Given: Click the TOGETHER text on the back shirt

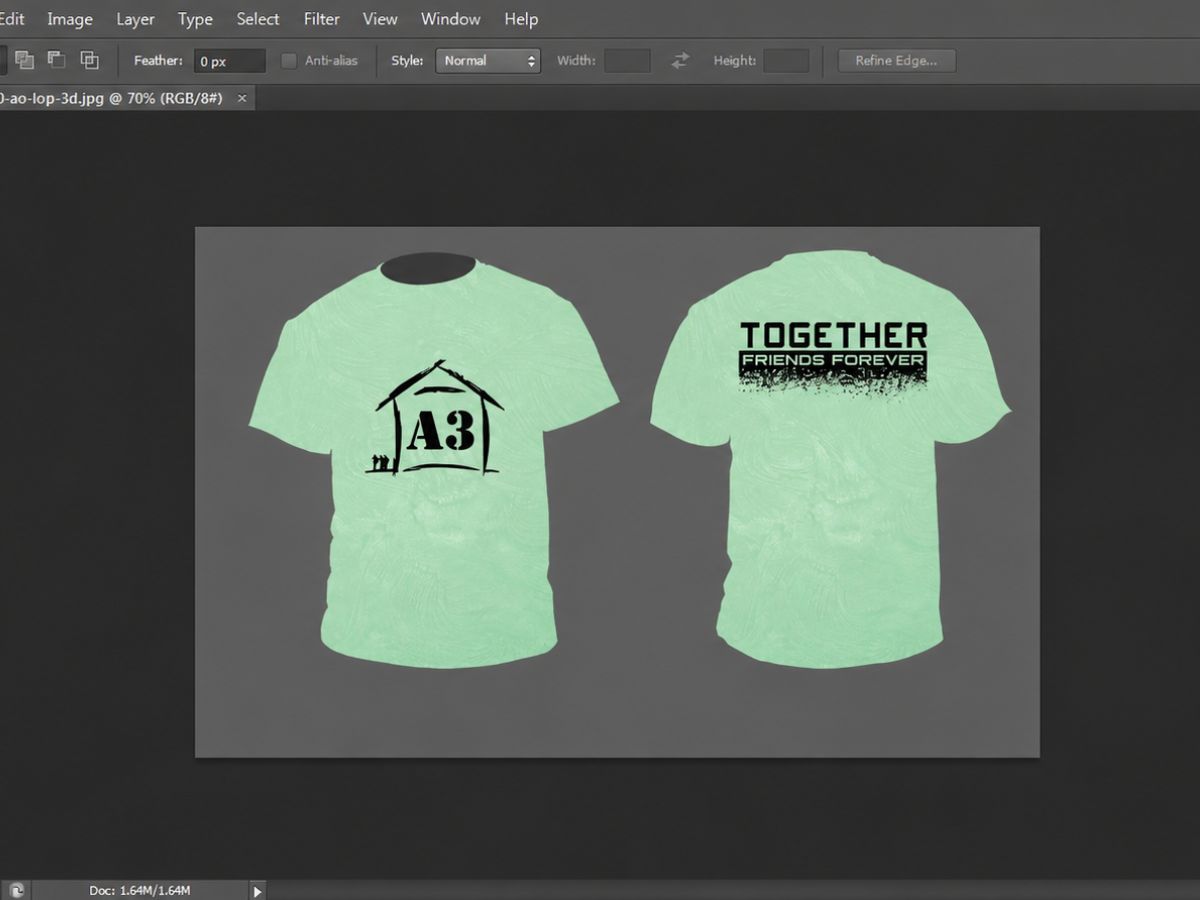Looking at the screenshot, I should [833, 335].
